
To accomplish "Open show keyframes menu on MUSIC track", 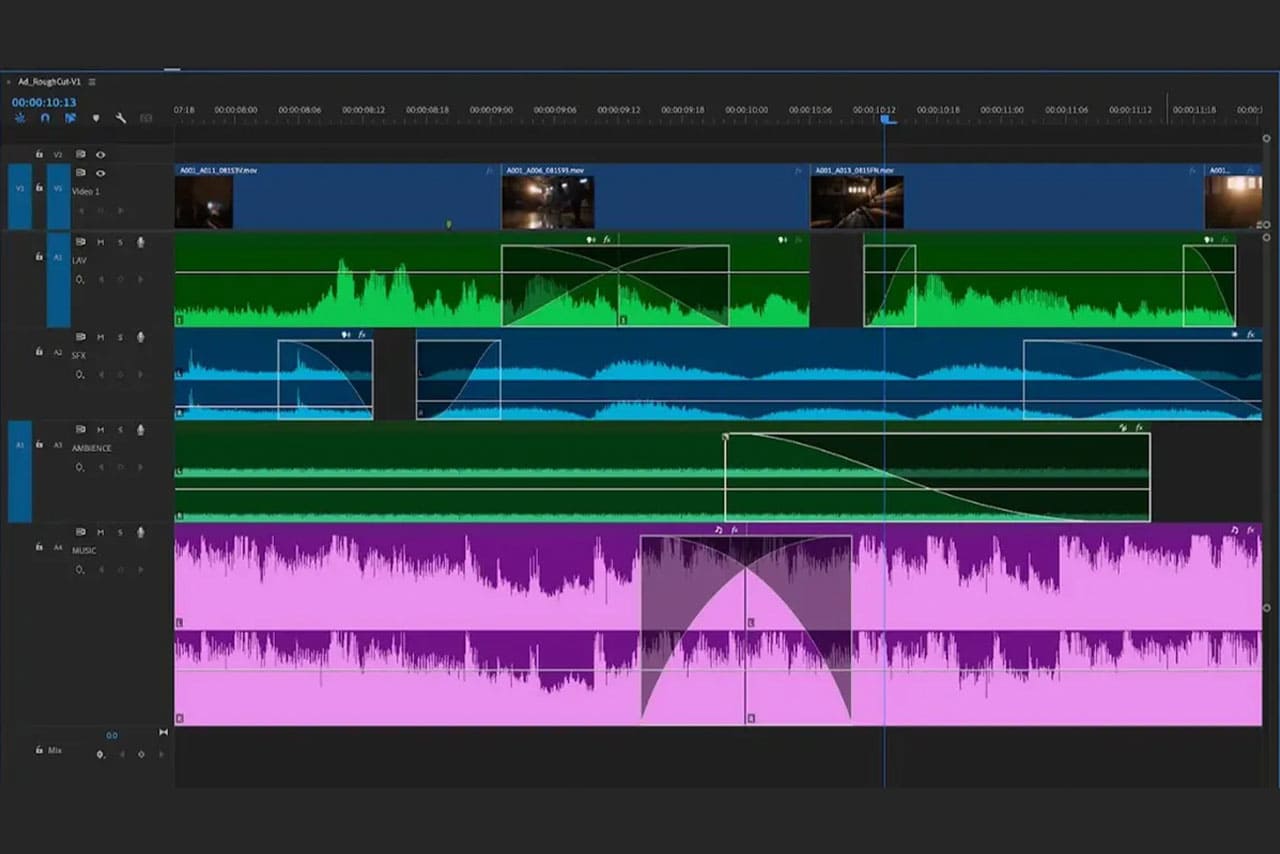I will coord(80,569).
